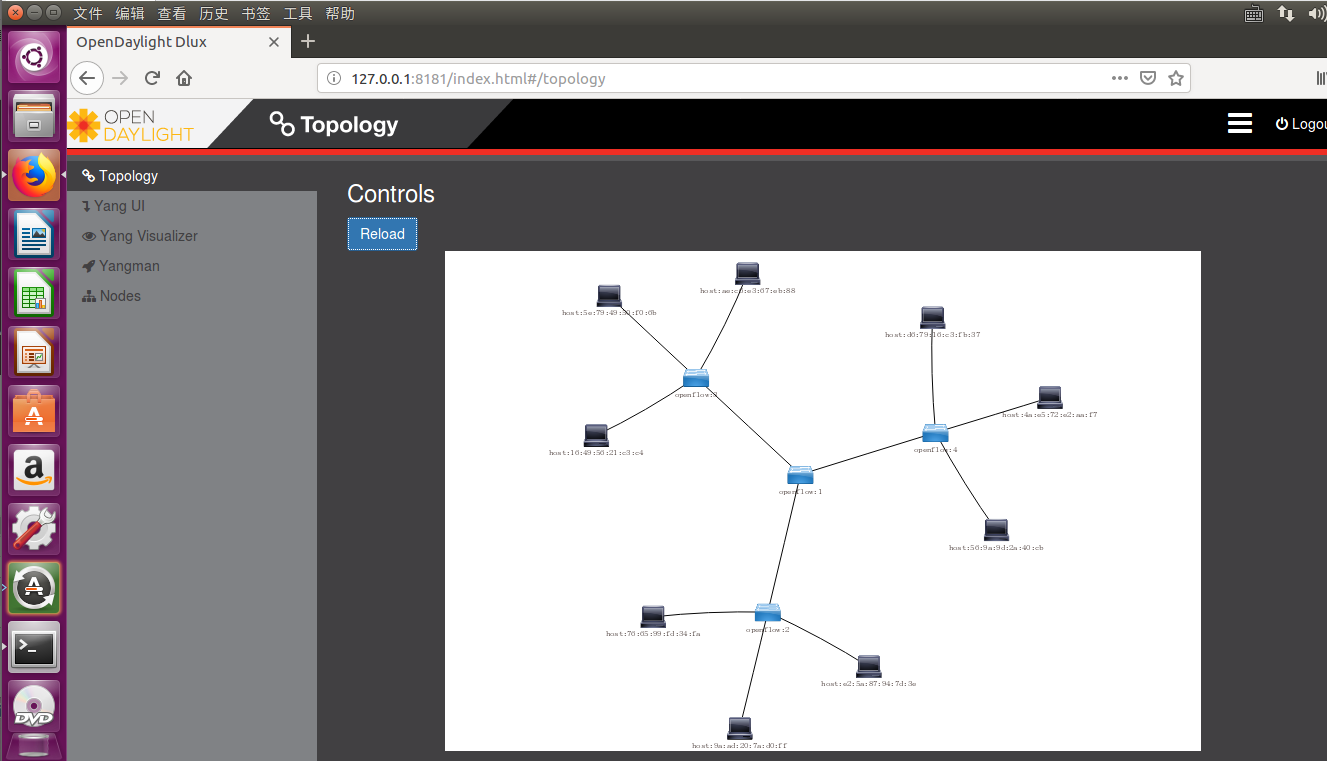Open a new browser tab
This screenshot has height=761, width=1327.
(x=308, y=41)
